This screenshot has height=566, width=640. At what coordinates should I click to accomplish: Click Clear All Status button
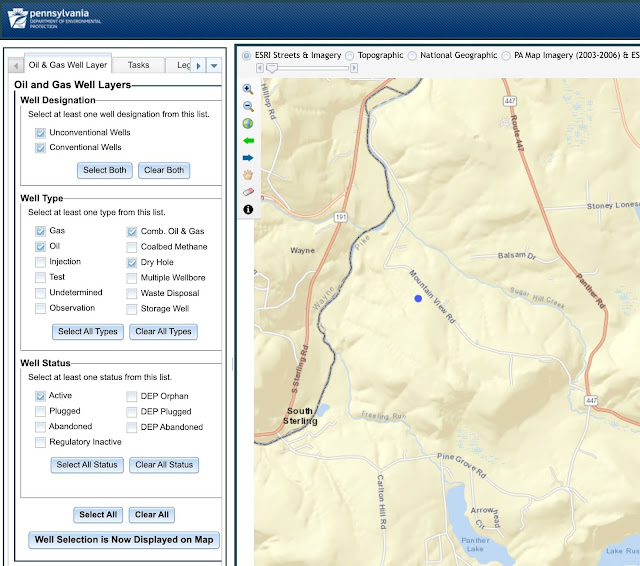[164, 465]
